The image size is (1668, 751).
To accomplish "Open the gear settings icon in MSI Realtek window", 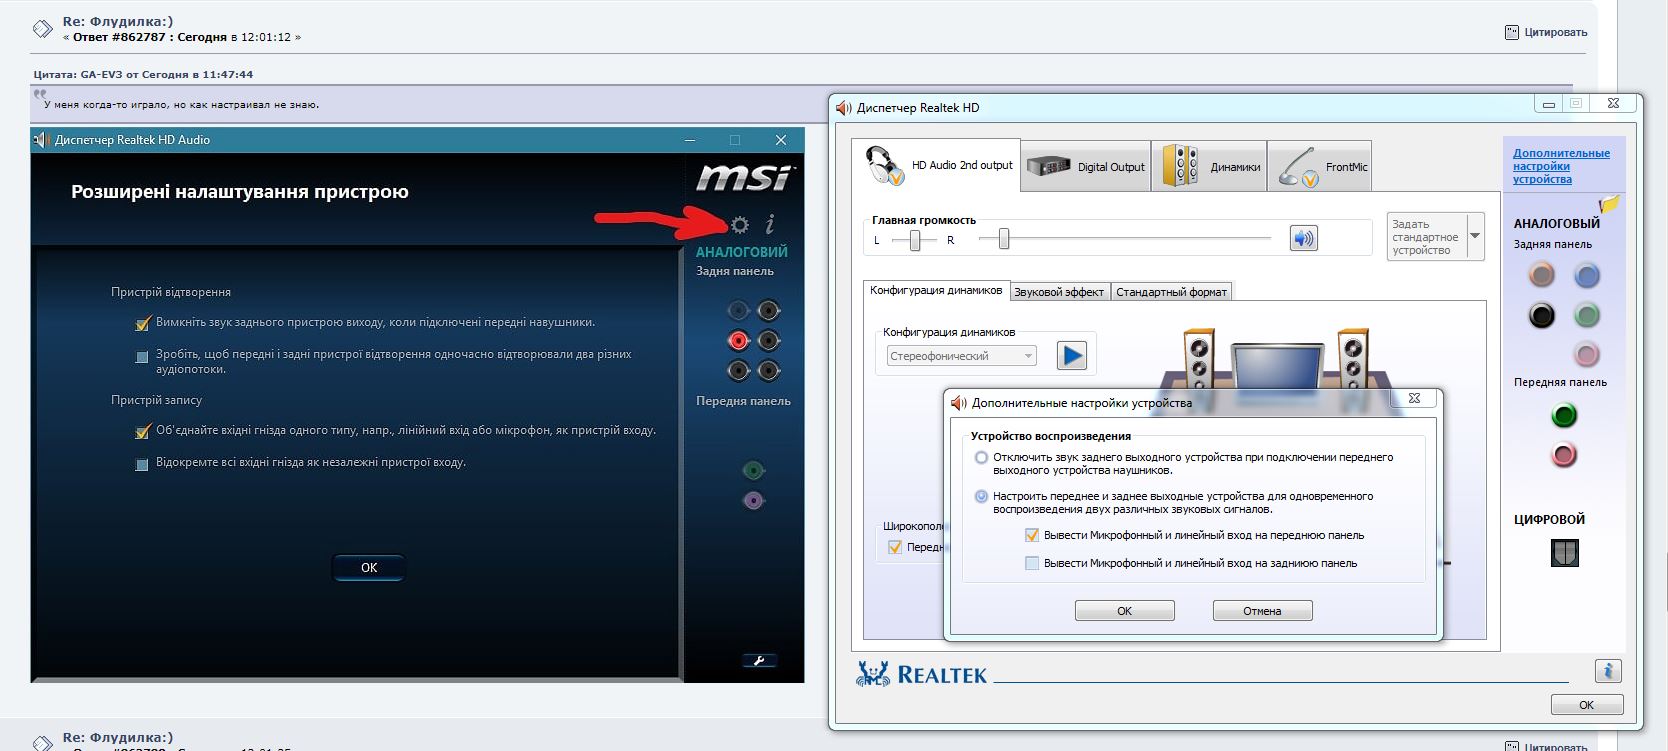I will point(739,225).
